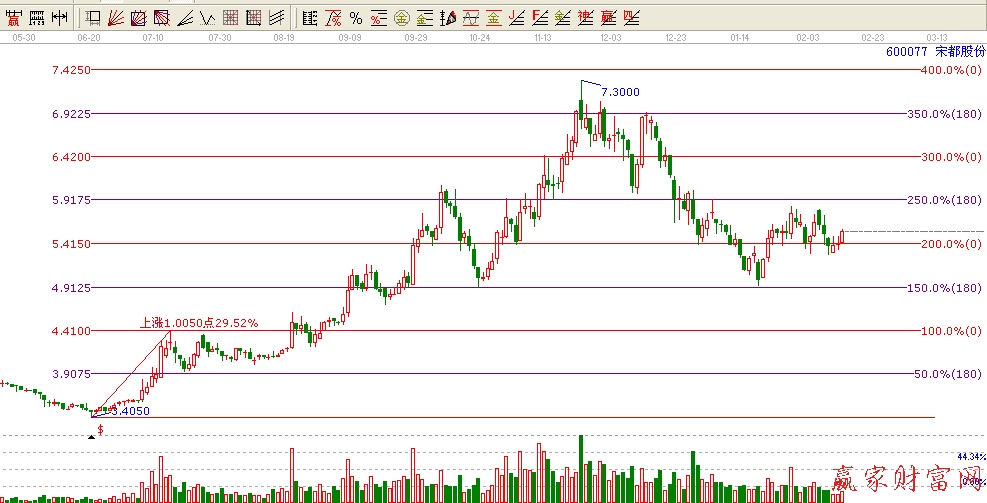Click the 7.3000 peak price label
Image resolution: width=987 pixels, height=503 pixels.
coord(620,92)
